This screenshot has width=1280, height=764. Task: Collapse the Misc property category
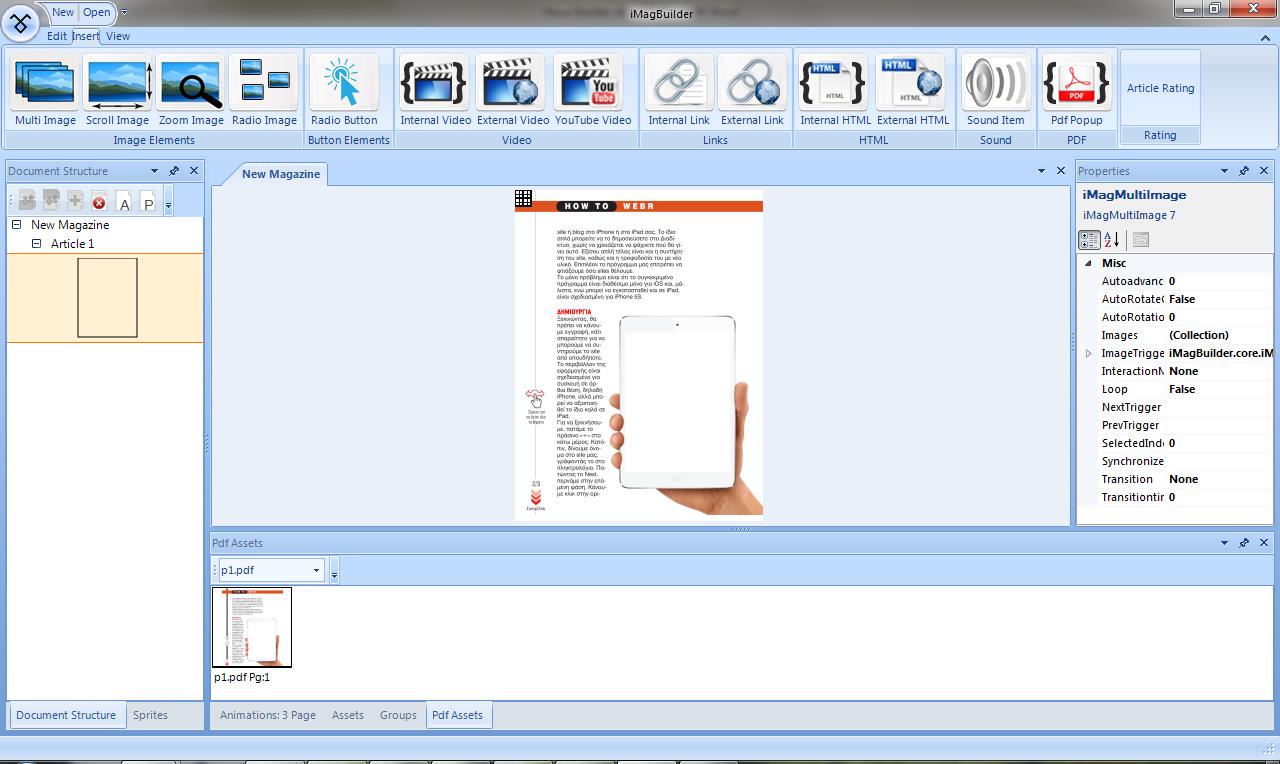pyautogui.click(x=1089, y=263)
